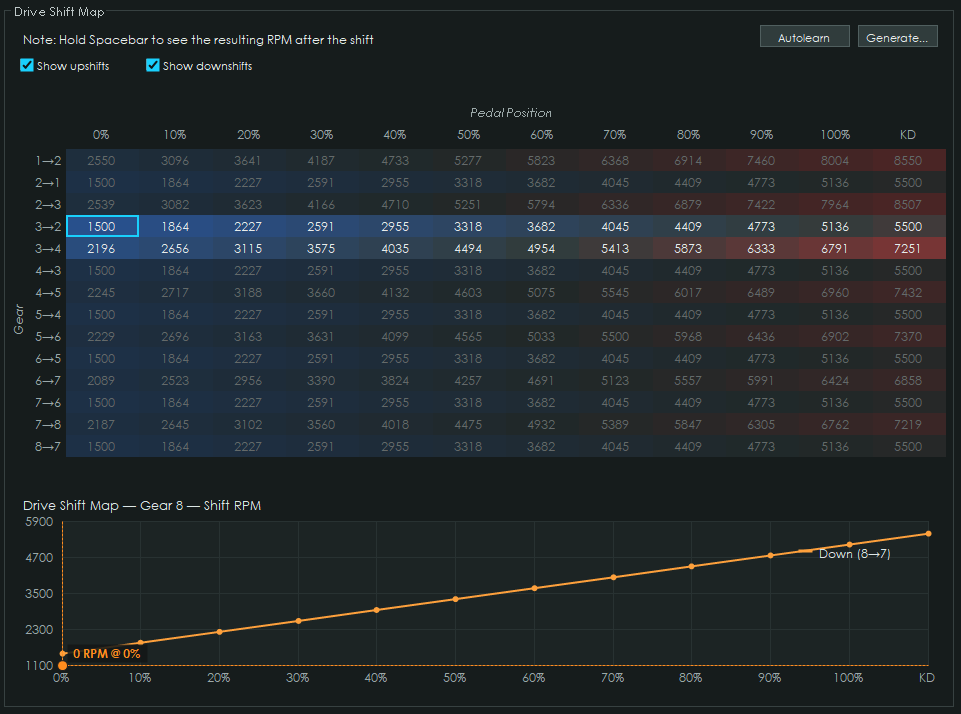Select the 10% pedal position column header
The height and width of the screenshot is (714, 961).
(x=175, y=135)
